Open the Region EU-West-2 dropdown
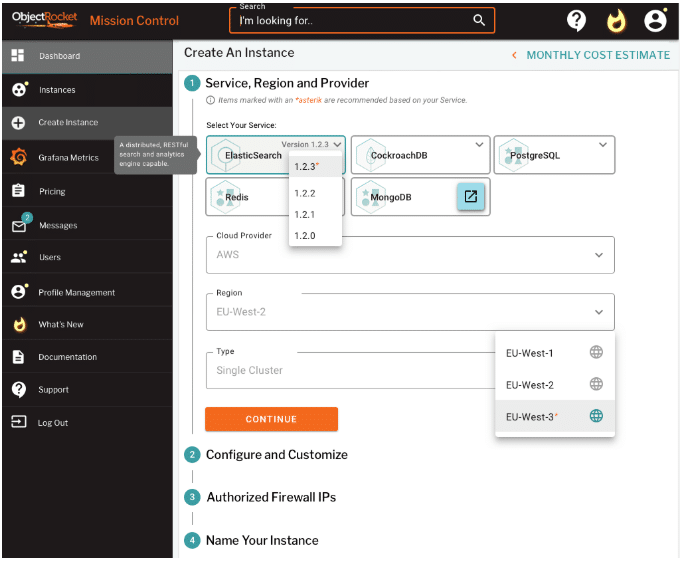681x561 pixels. [410, 312]
